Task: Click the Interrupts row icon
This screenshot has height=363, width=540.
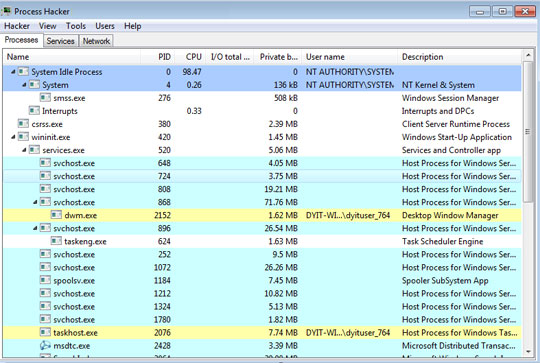Action: [x=34, y=111]
